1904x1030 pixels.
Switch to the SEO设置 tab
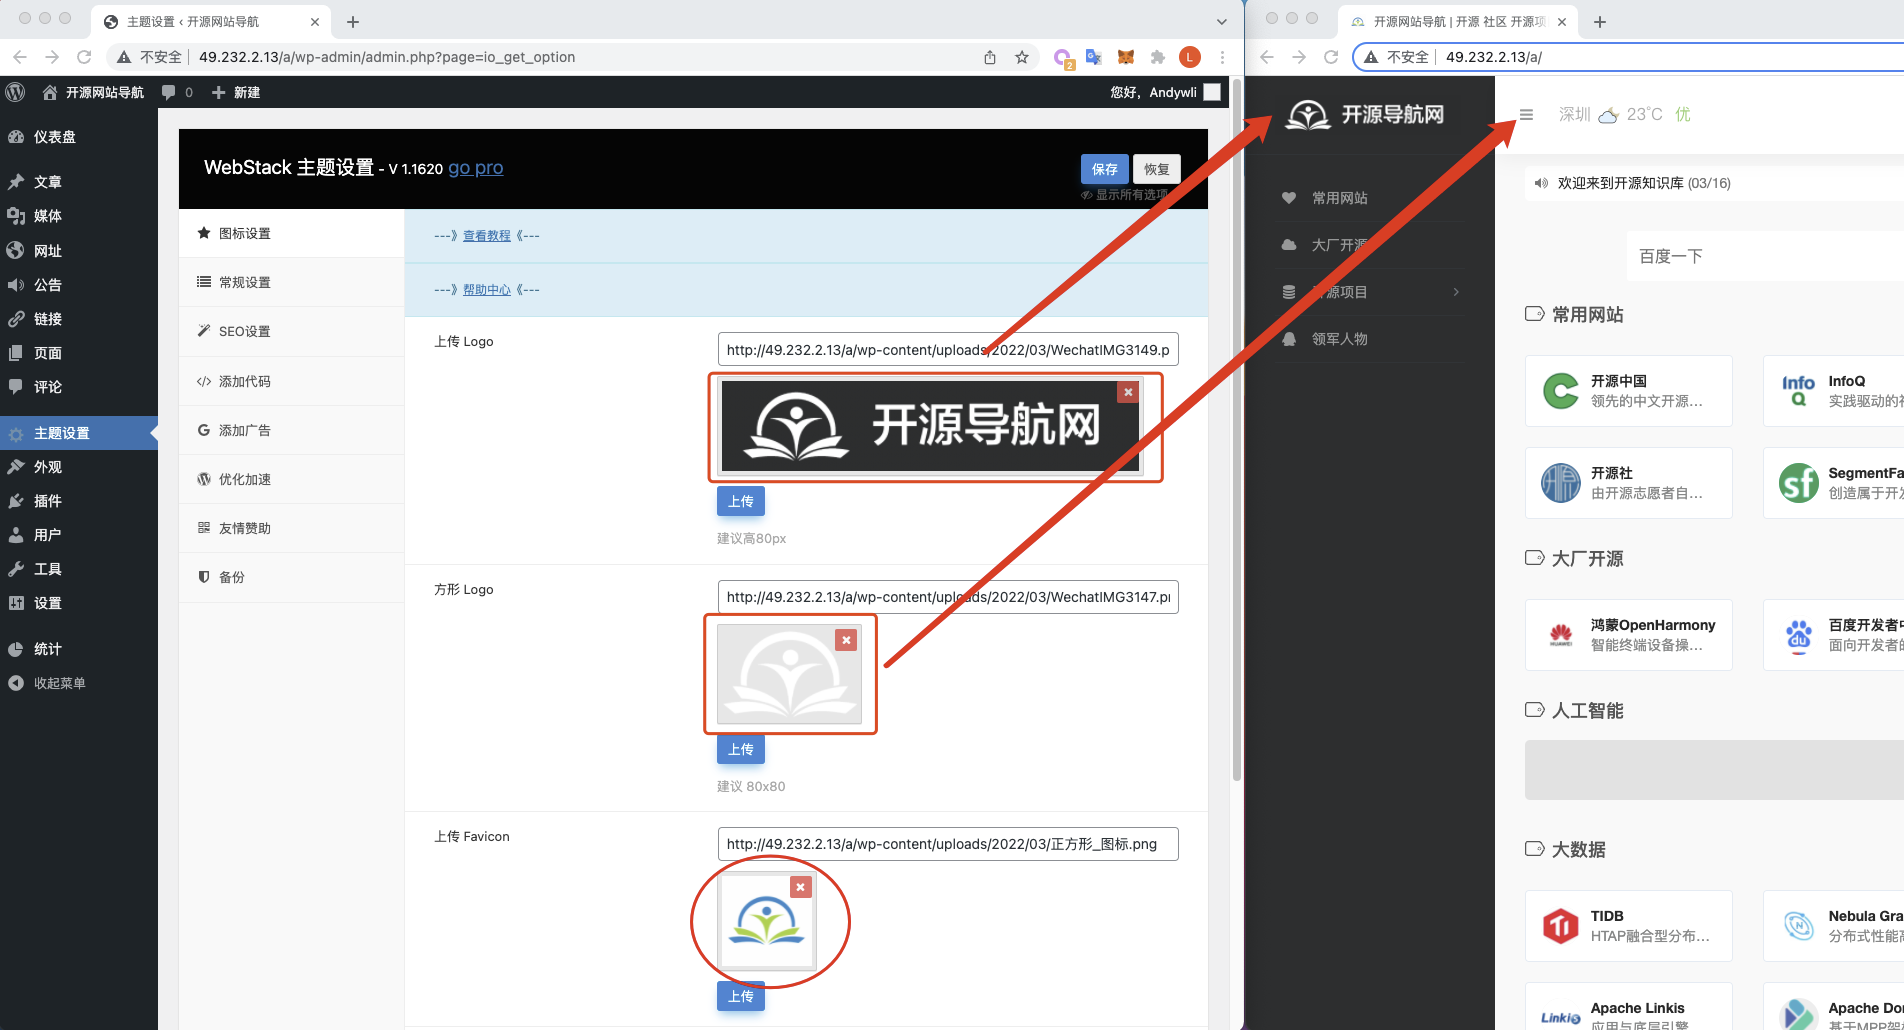pos(291,331)
